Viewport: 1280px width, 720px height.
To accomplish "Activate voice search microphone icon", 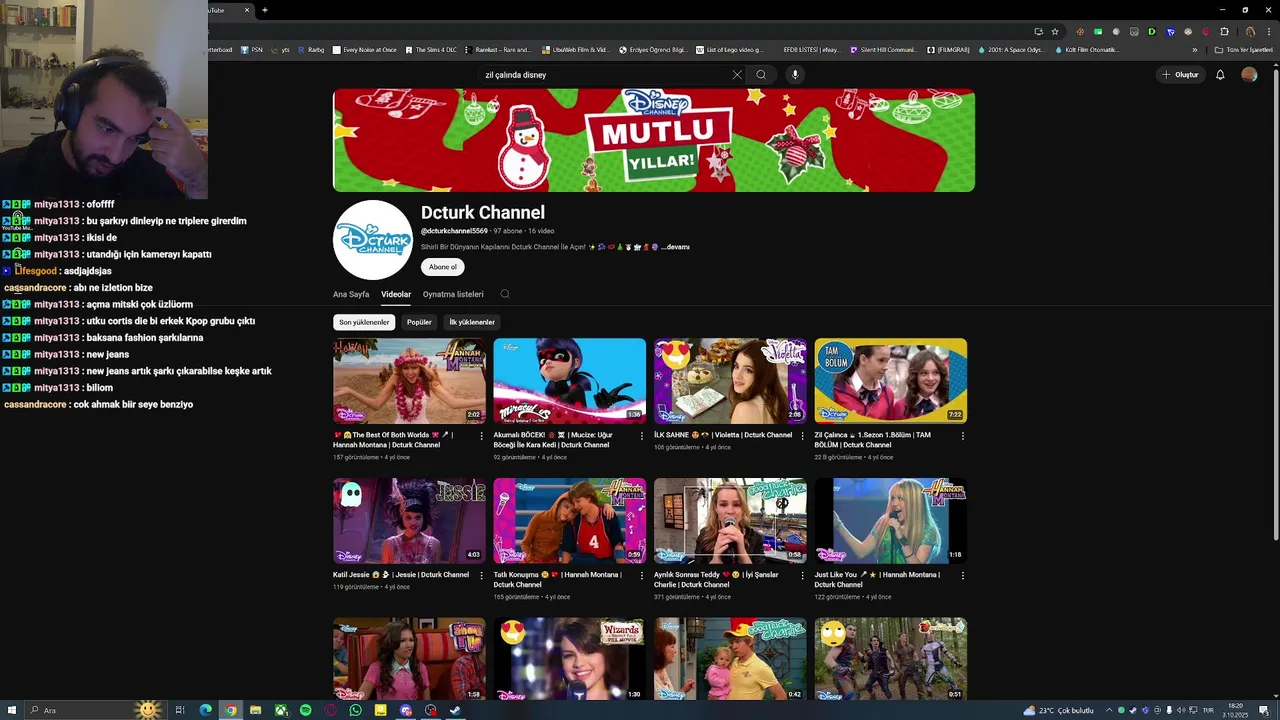I will click(x=795, y=75).
